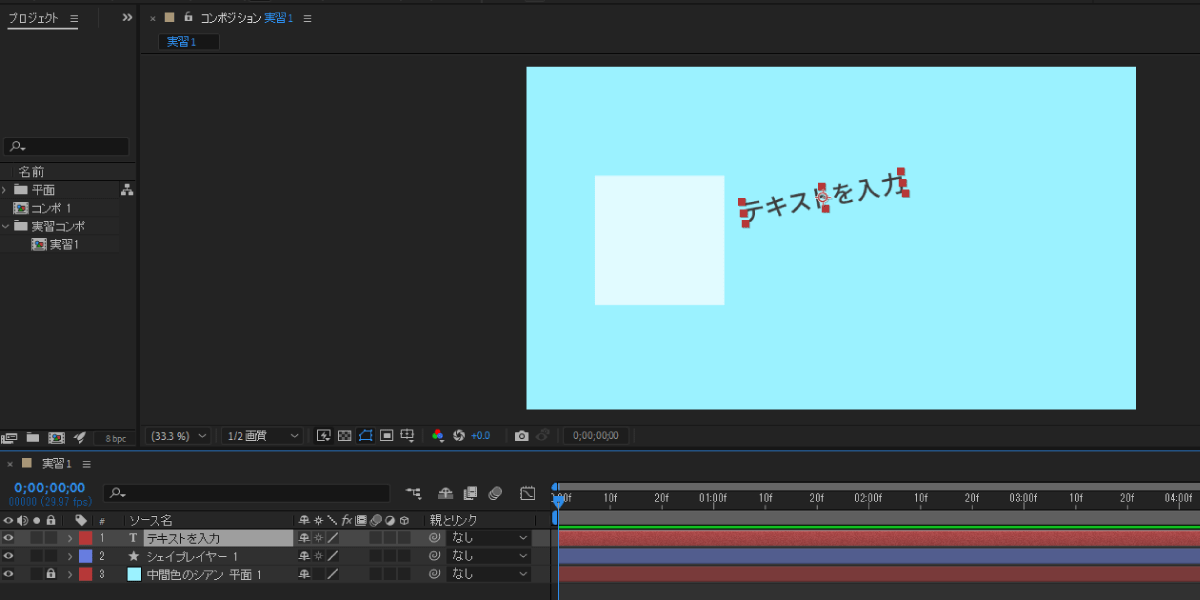Open parent dropdown for テキストを入力 layer

488,538
